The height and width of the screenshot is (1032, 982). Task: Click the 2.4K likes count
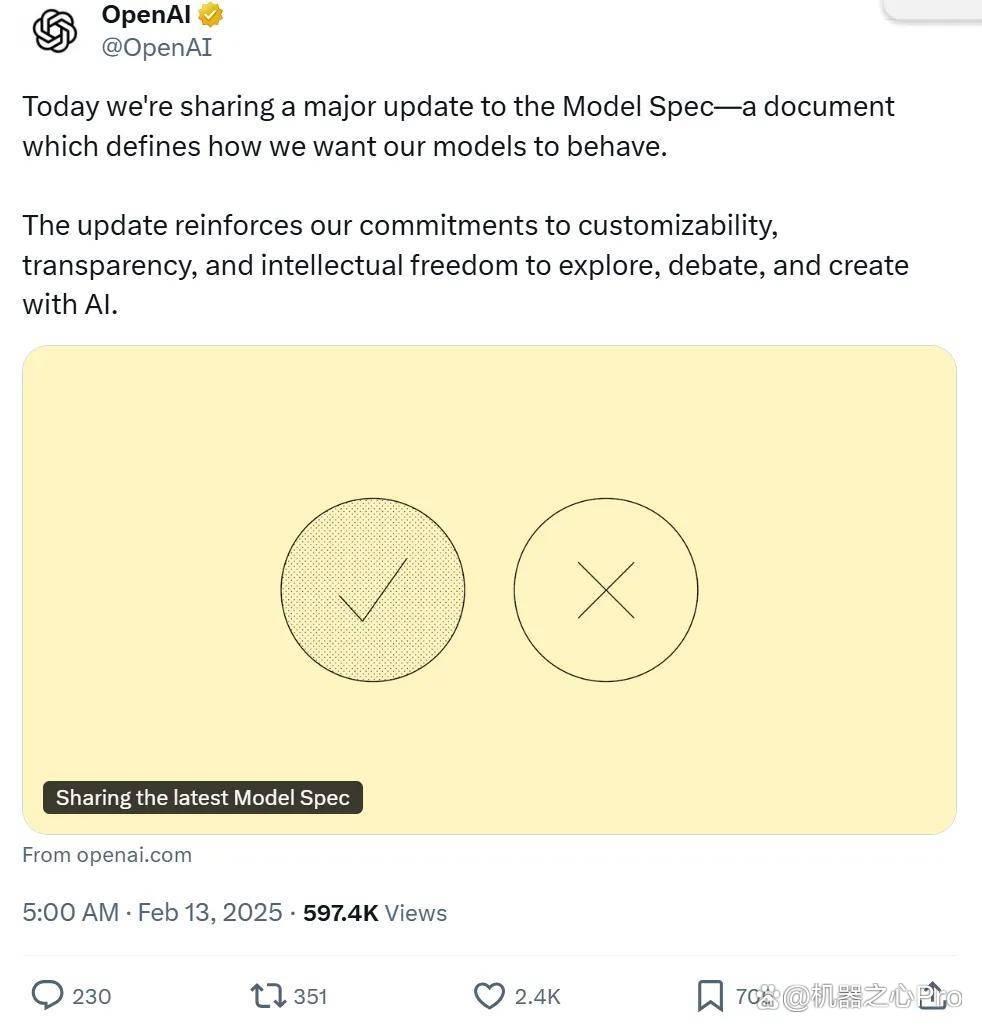[x=538, y=996]
